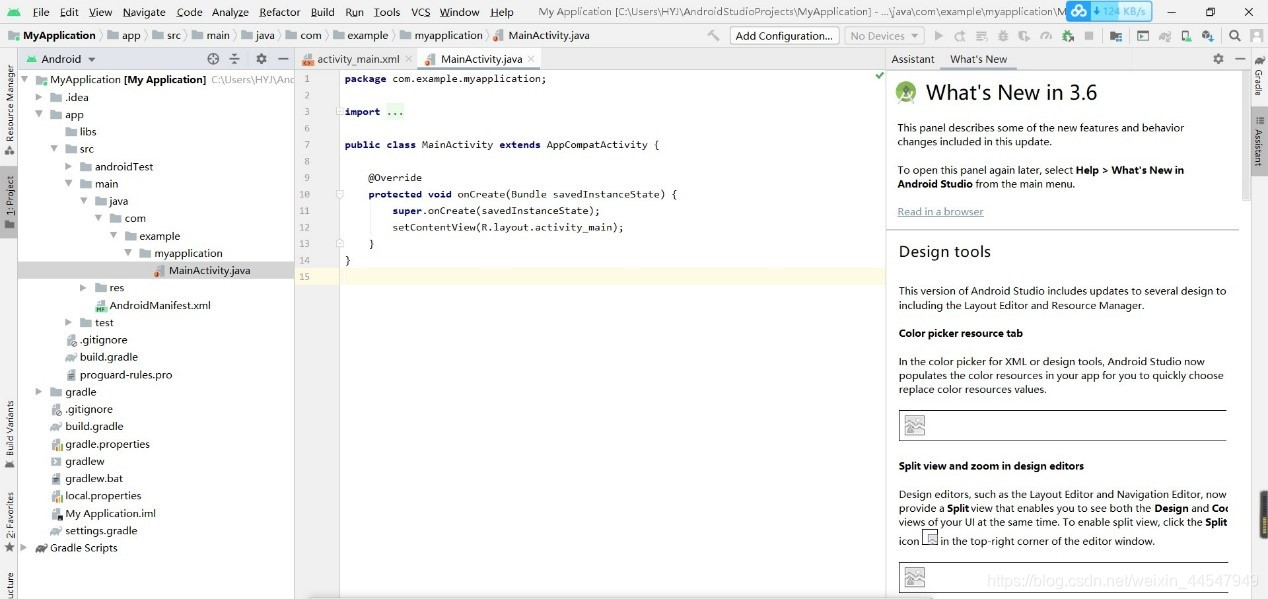Click the green inspection checkmark in editor

879,76
